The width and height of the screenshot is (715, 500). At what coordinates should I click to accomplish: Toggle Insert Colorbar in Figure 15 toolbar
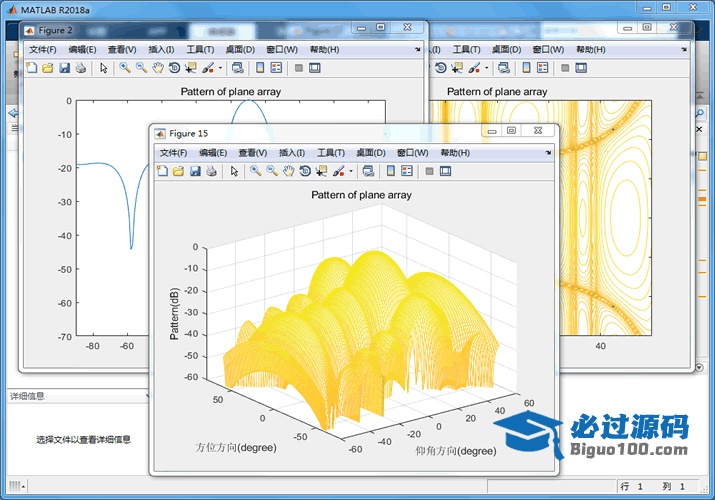click(x=389, y=171)
